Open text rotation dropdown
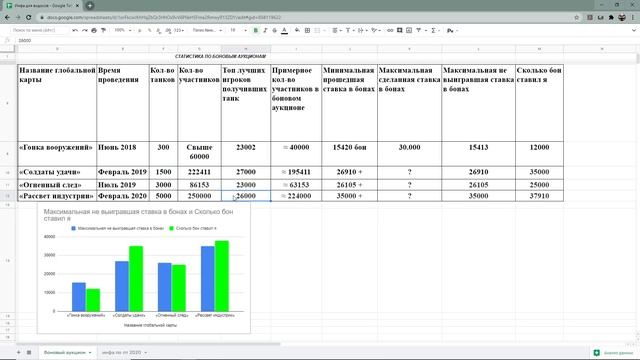Image resolution: width=640 pixels, height=360 pixels. (x=375, y=30)
